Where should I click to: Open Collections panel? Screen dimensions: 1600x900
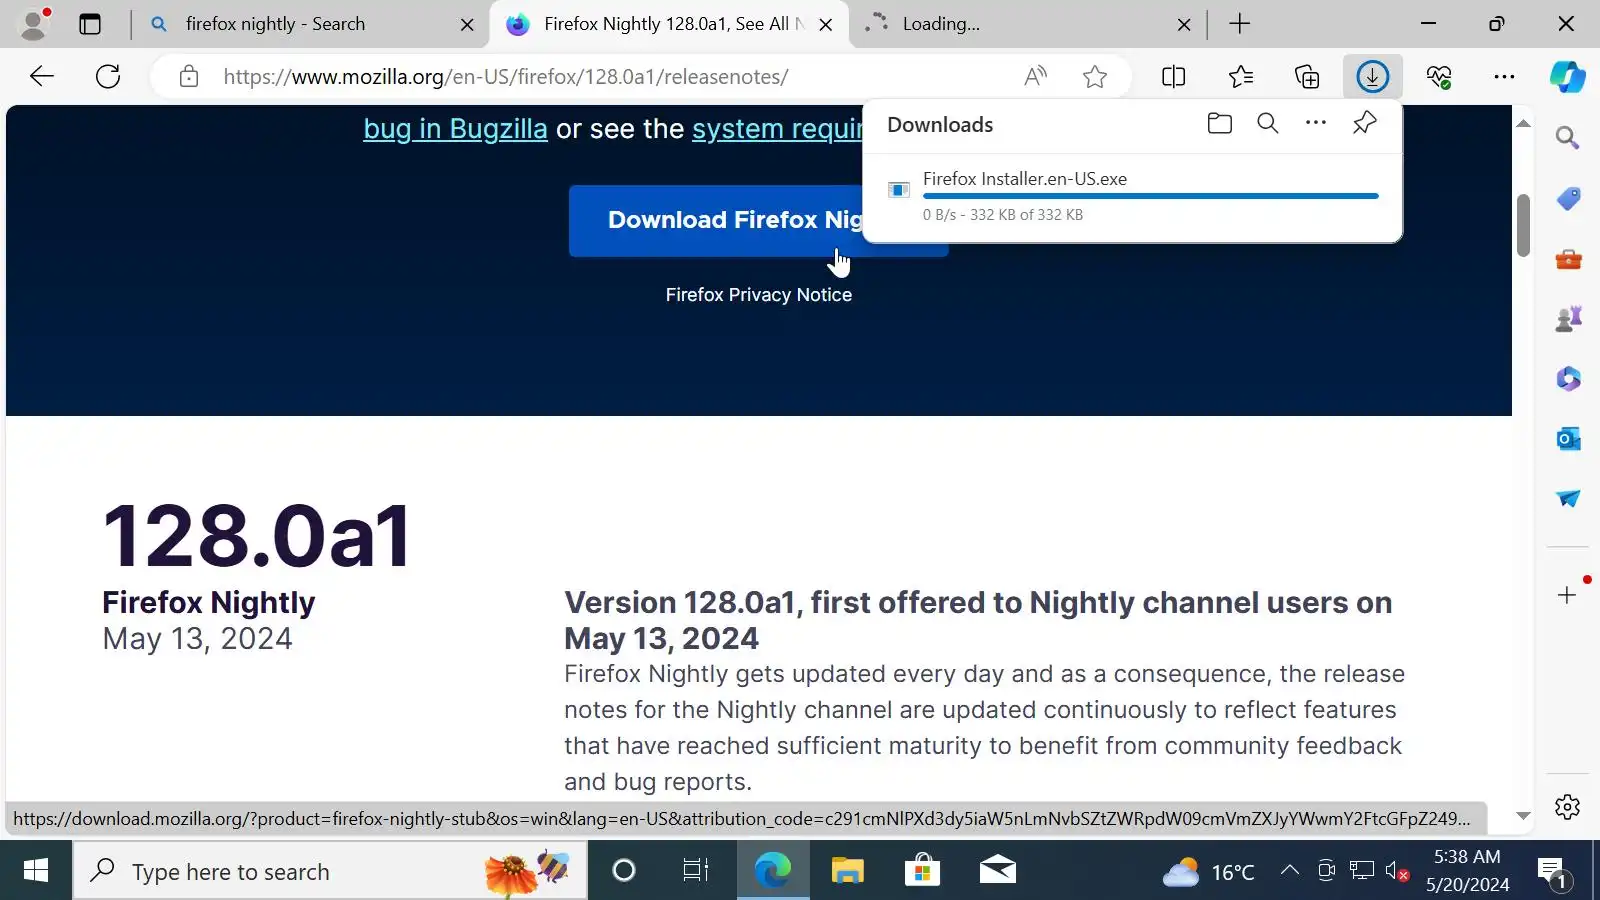1307,76
